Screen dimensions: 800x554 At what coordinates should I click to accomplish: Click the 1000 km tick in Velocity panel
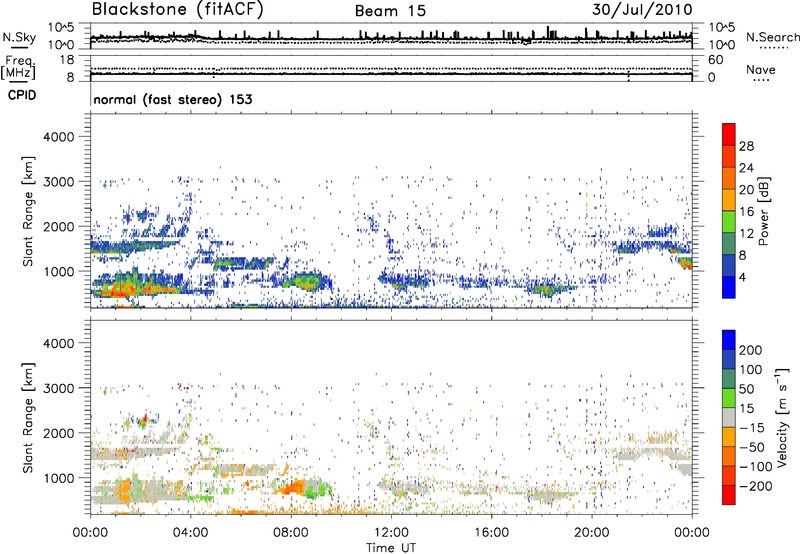pos(58,478)
